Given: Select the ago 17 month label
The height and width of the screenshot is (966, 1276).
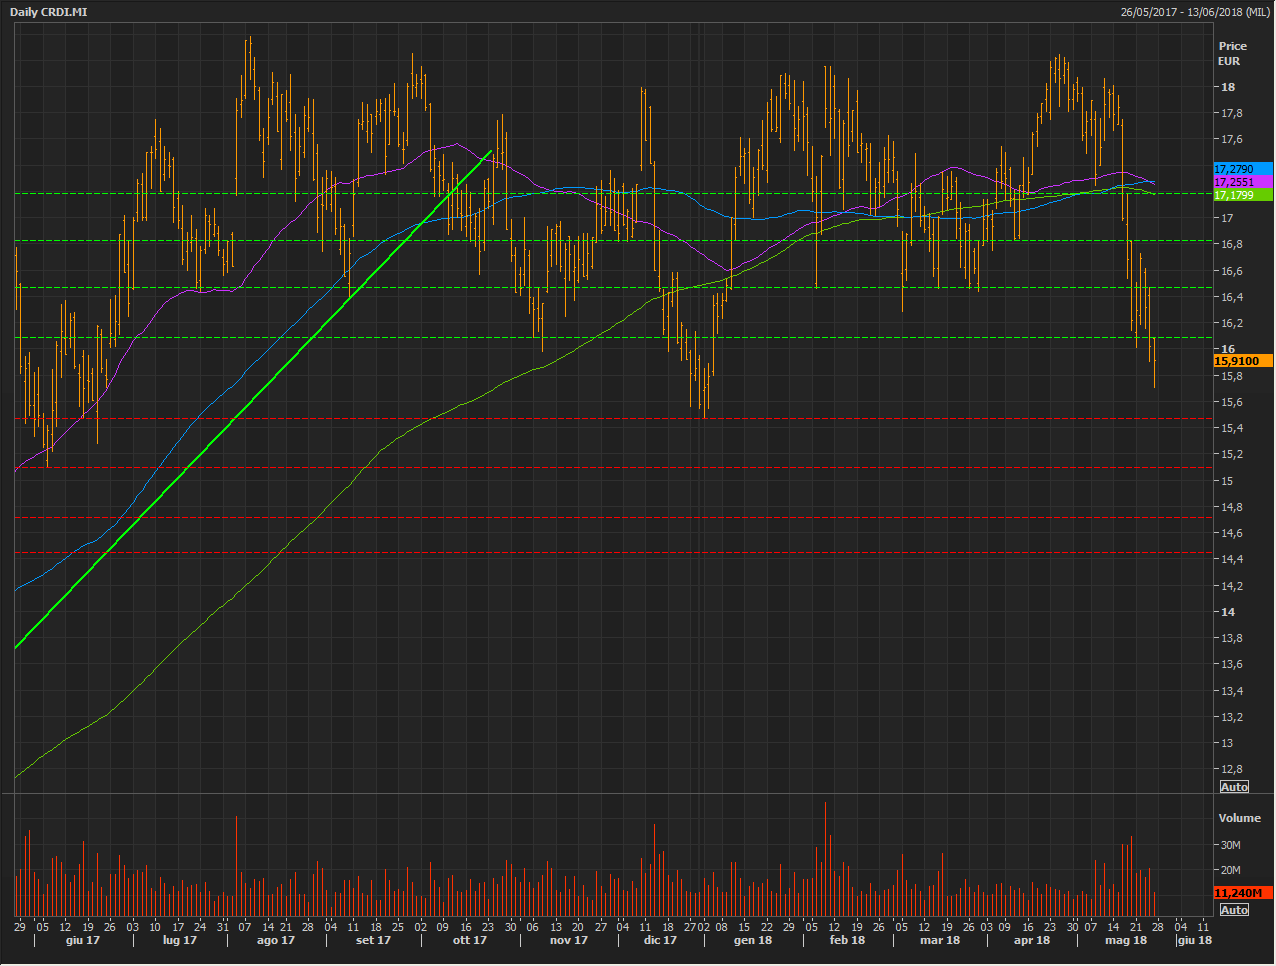Looking at the screenshot, I should pos(275,940).
